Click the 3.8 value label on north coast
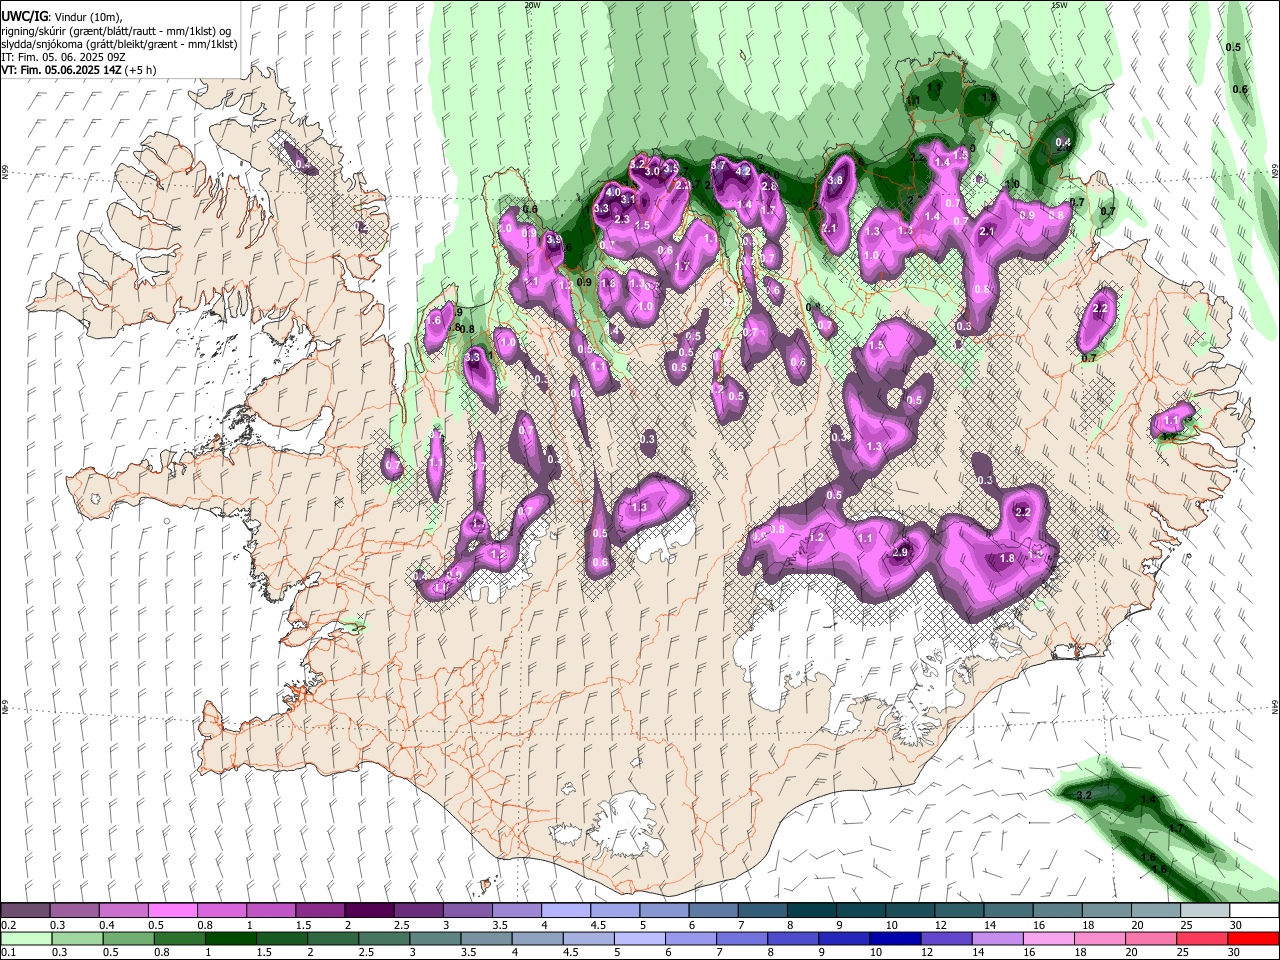Screen dimensions: 1280x960 836,181
